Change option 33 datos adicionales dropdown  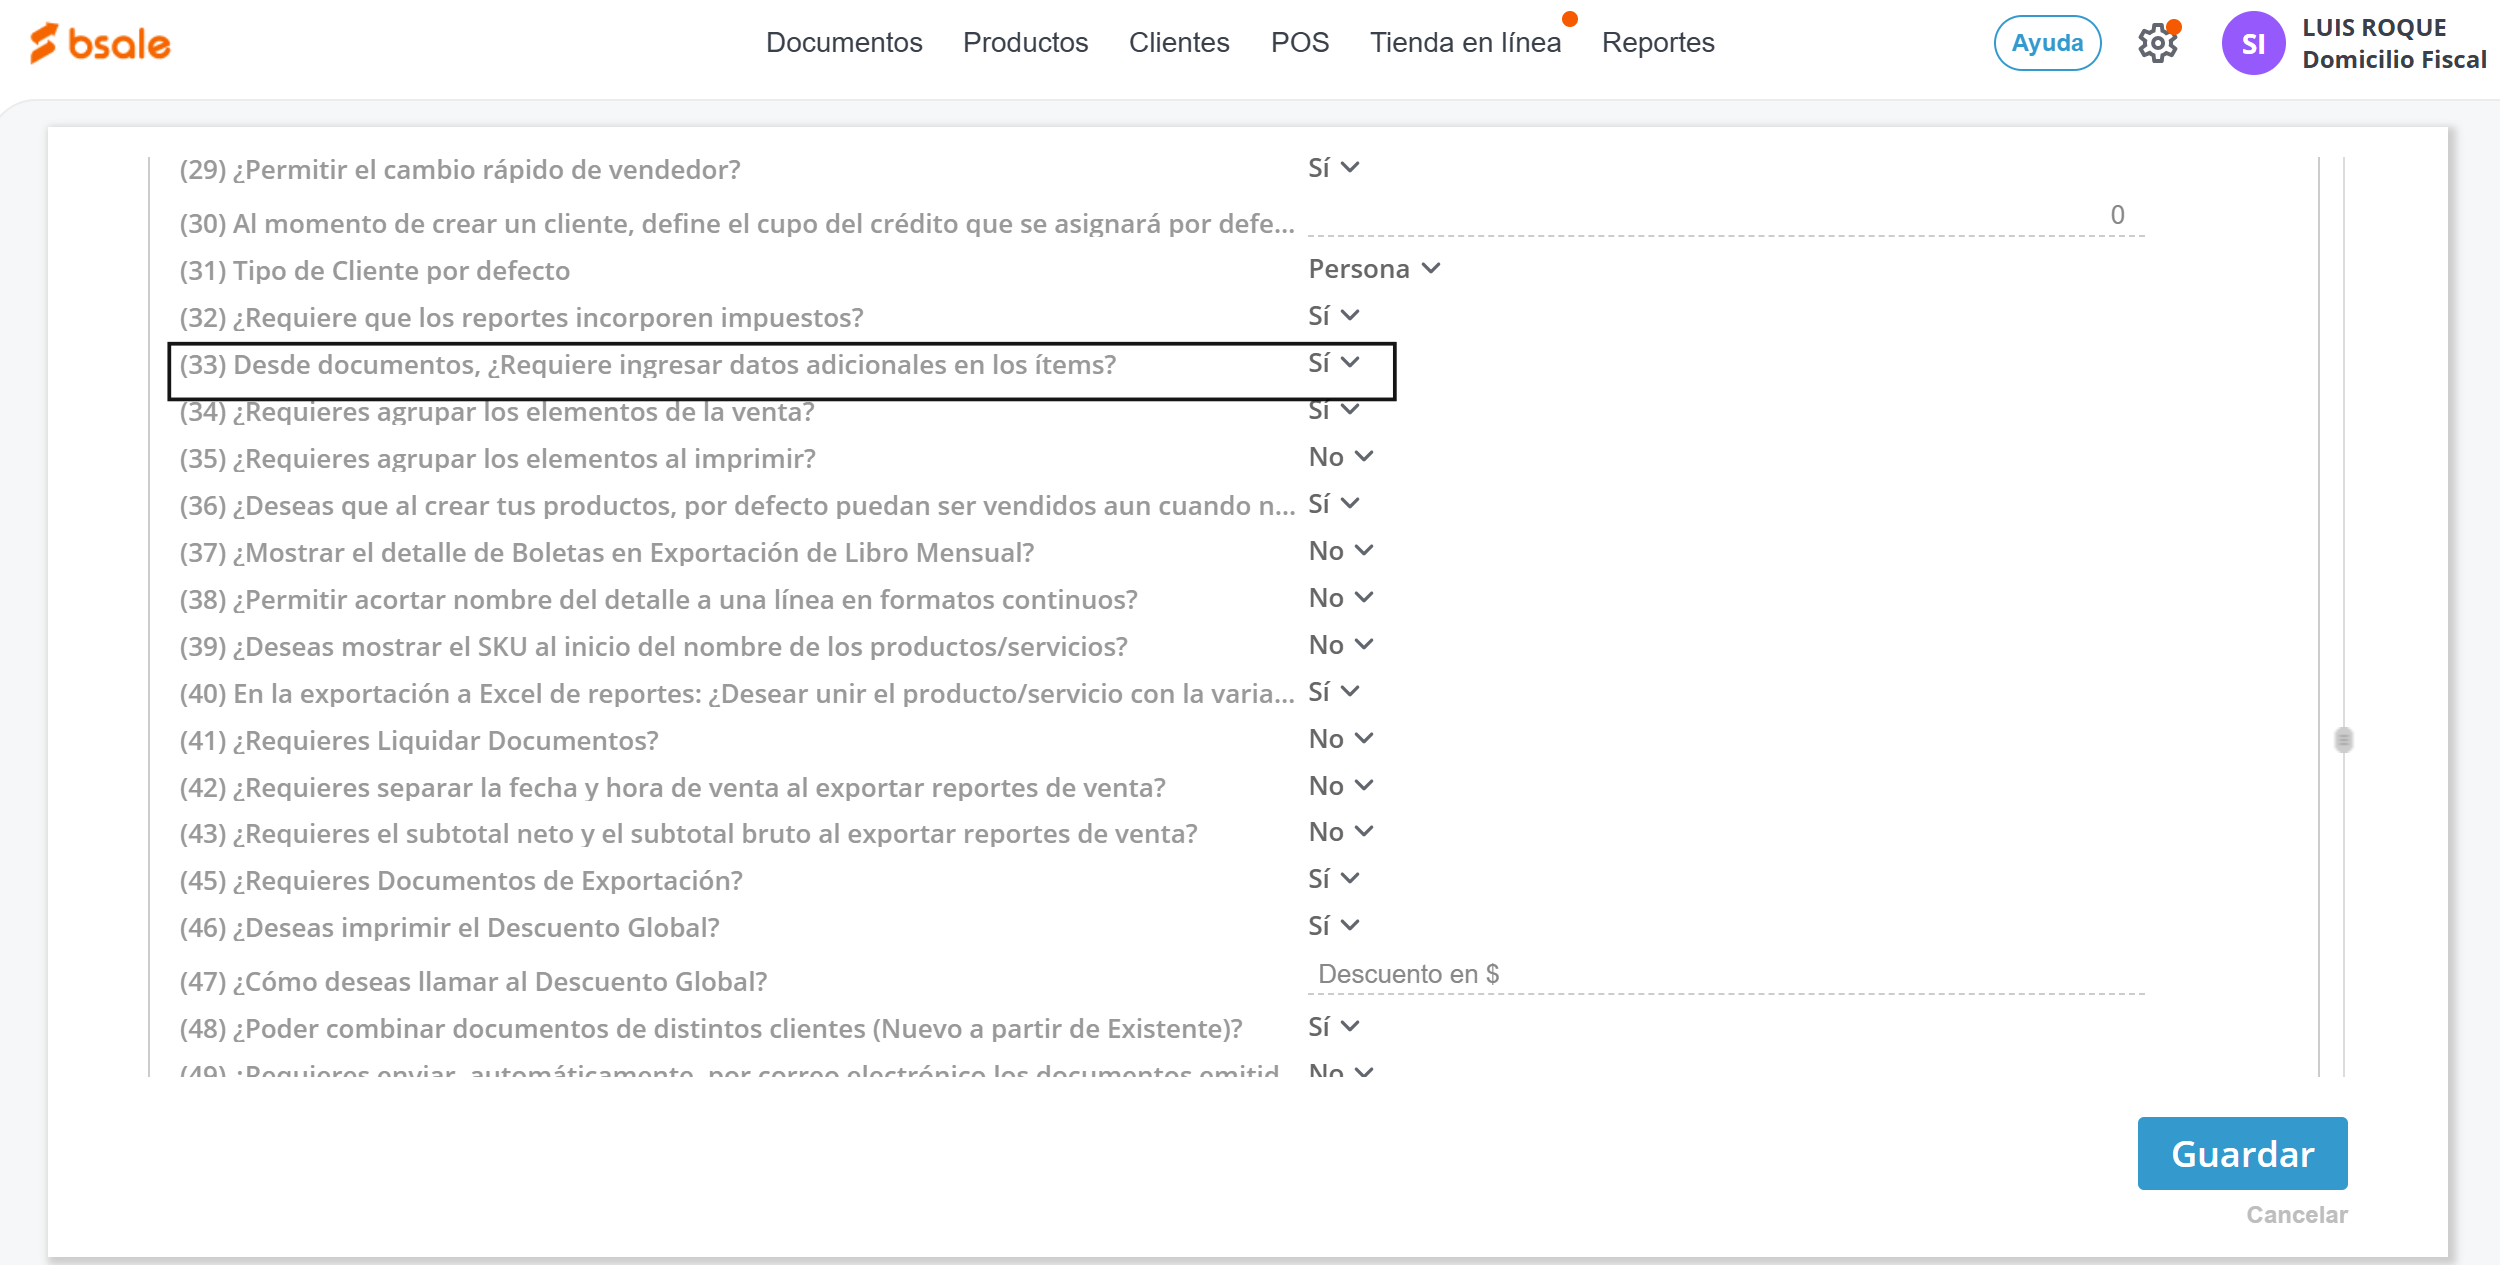coord(1334,363)
